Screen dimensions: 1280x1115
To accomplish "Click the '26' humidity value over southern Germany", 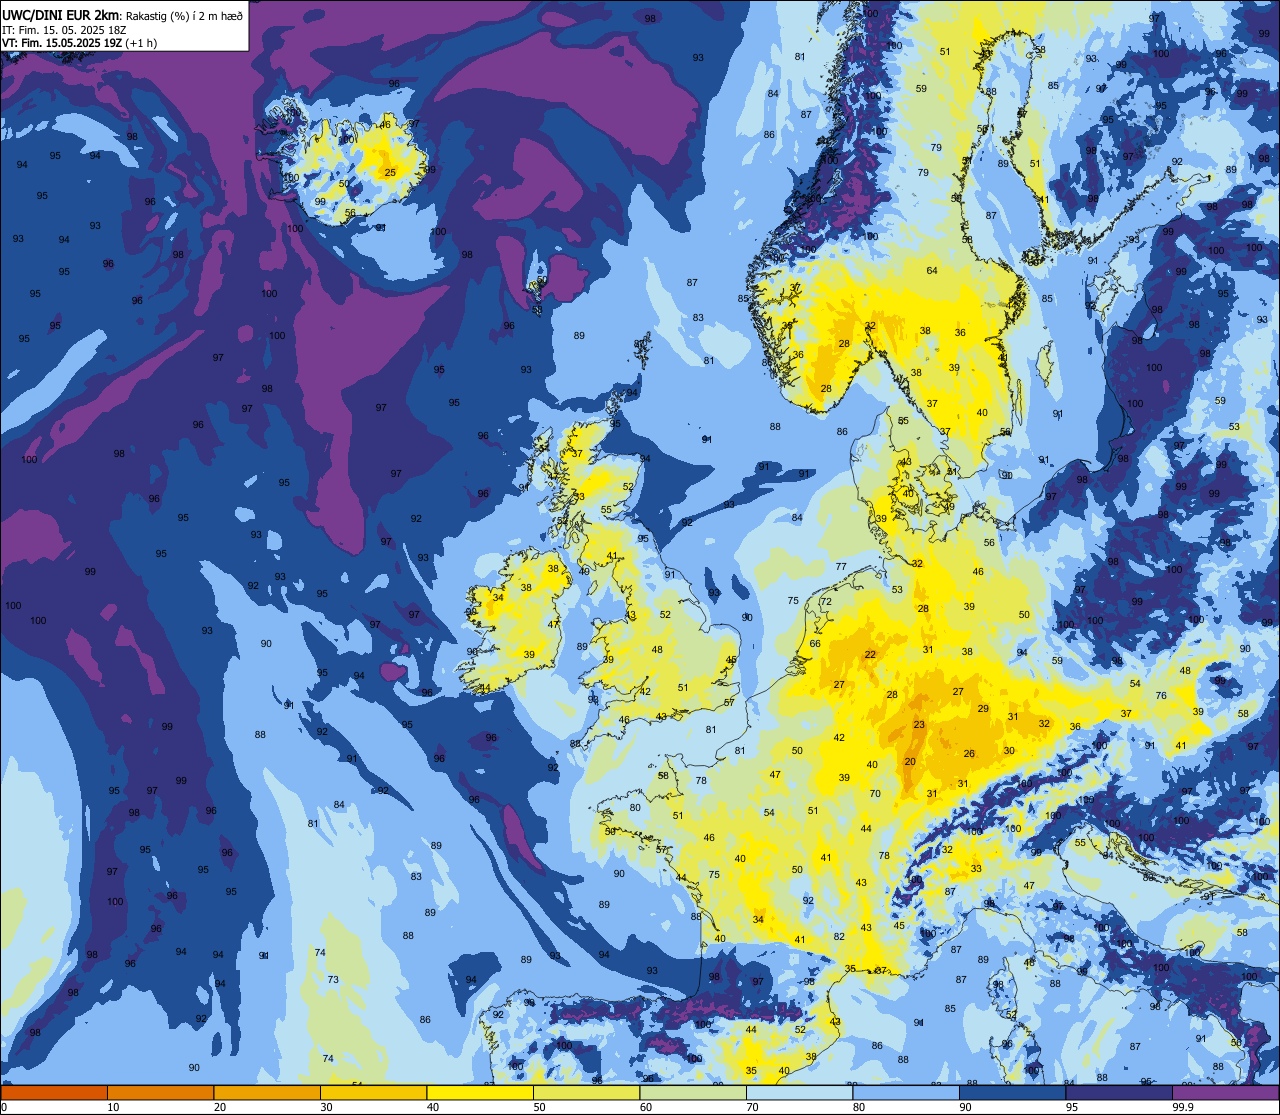I will [x=969, y=754].
